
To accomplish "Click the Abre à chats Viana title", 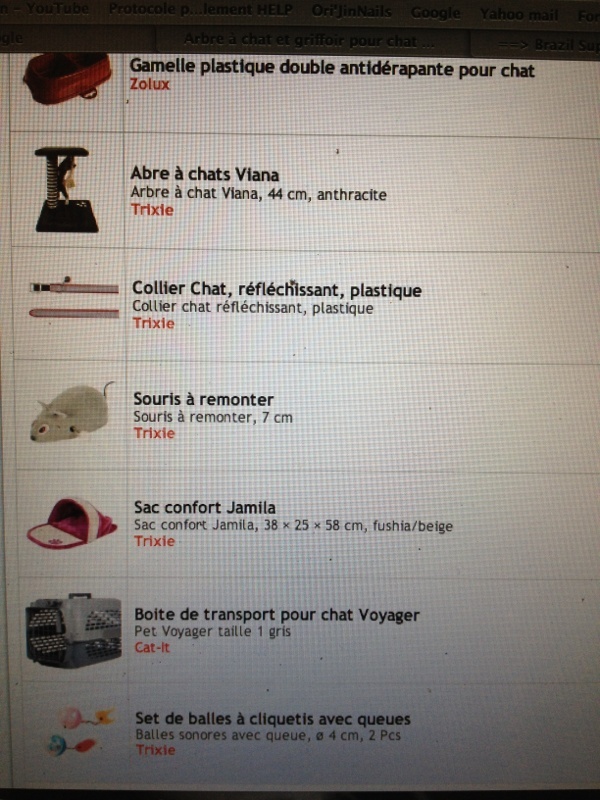I will point(205,174).
